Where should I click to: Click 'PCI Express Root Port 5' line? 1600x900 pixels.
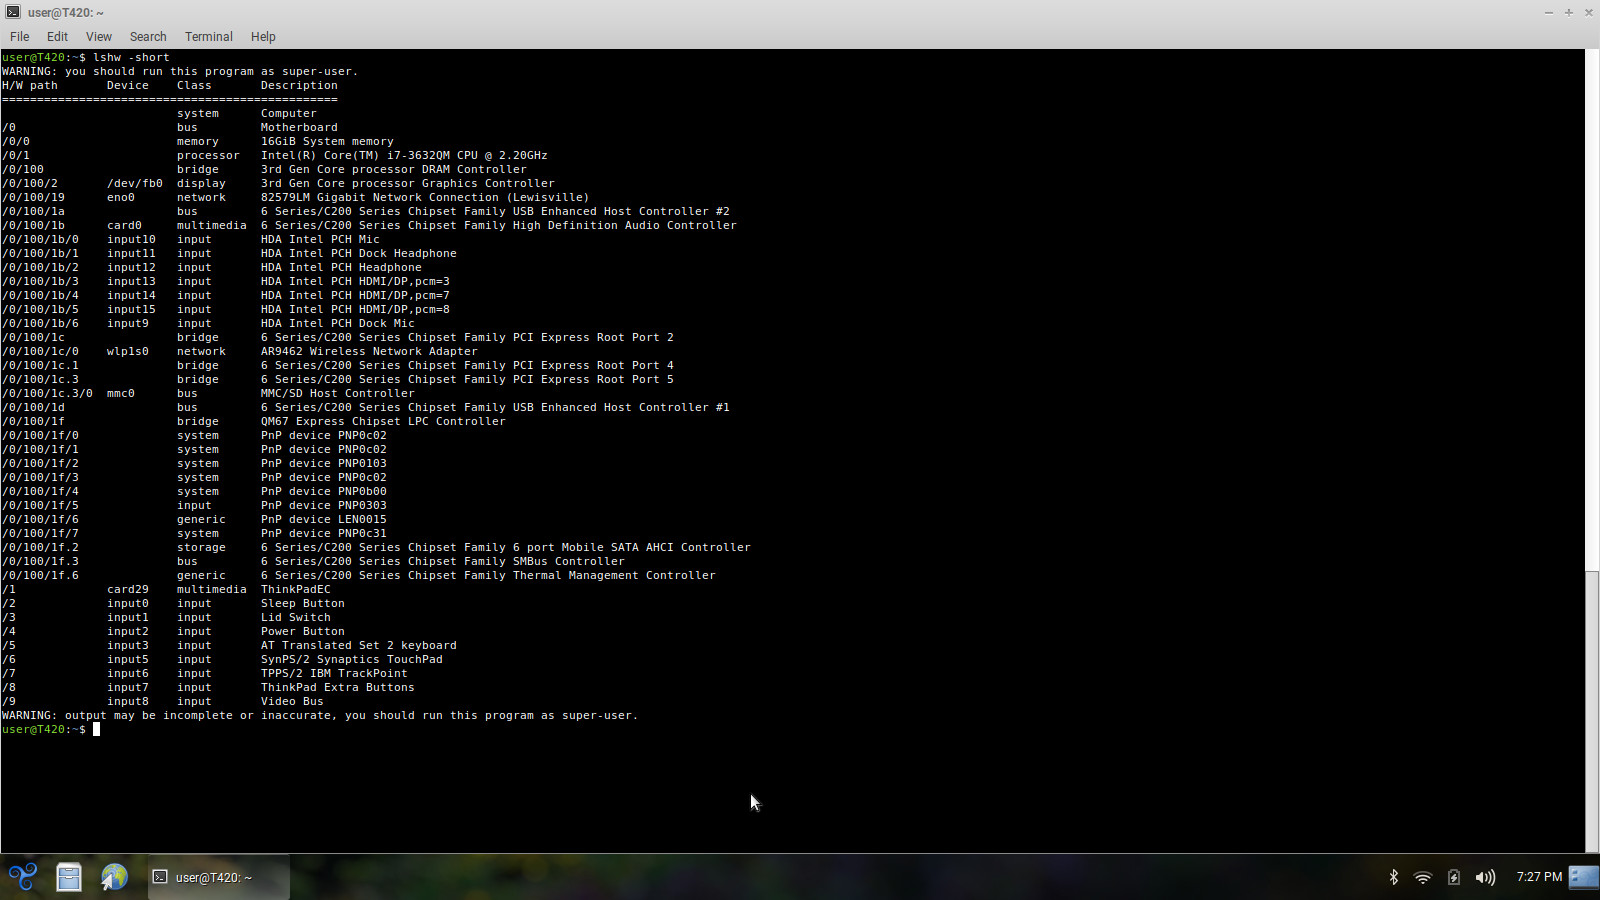467,380
